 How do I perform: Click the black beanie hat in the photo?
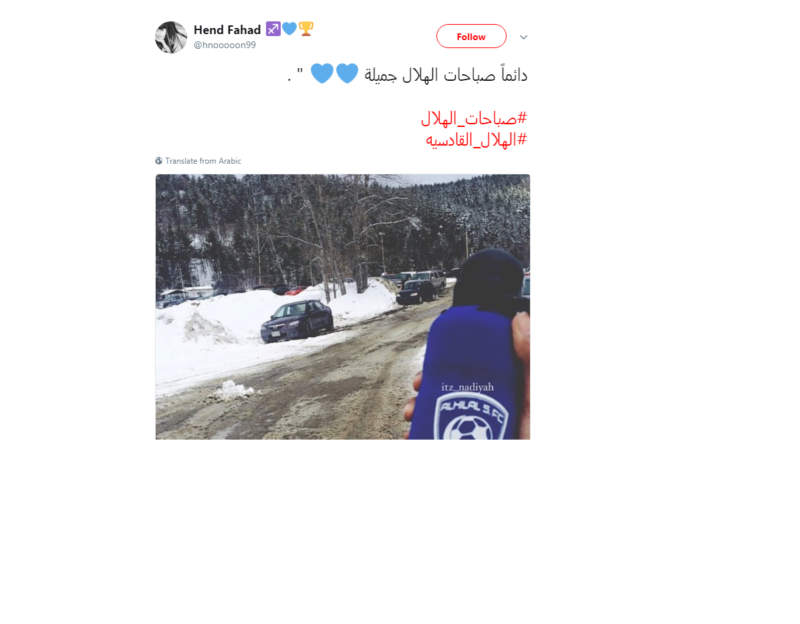point(489,277)
